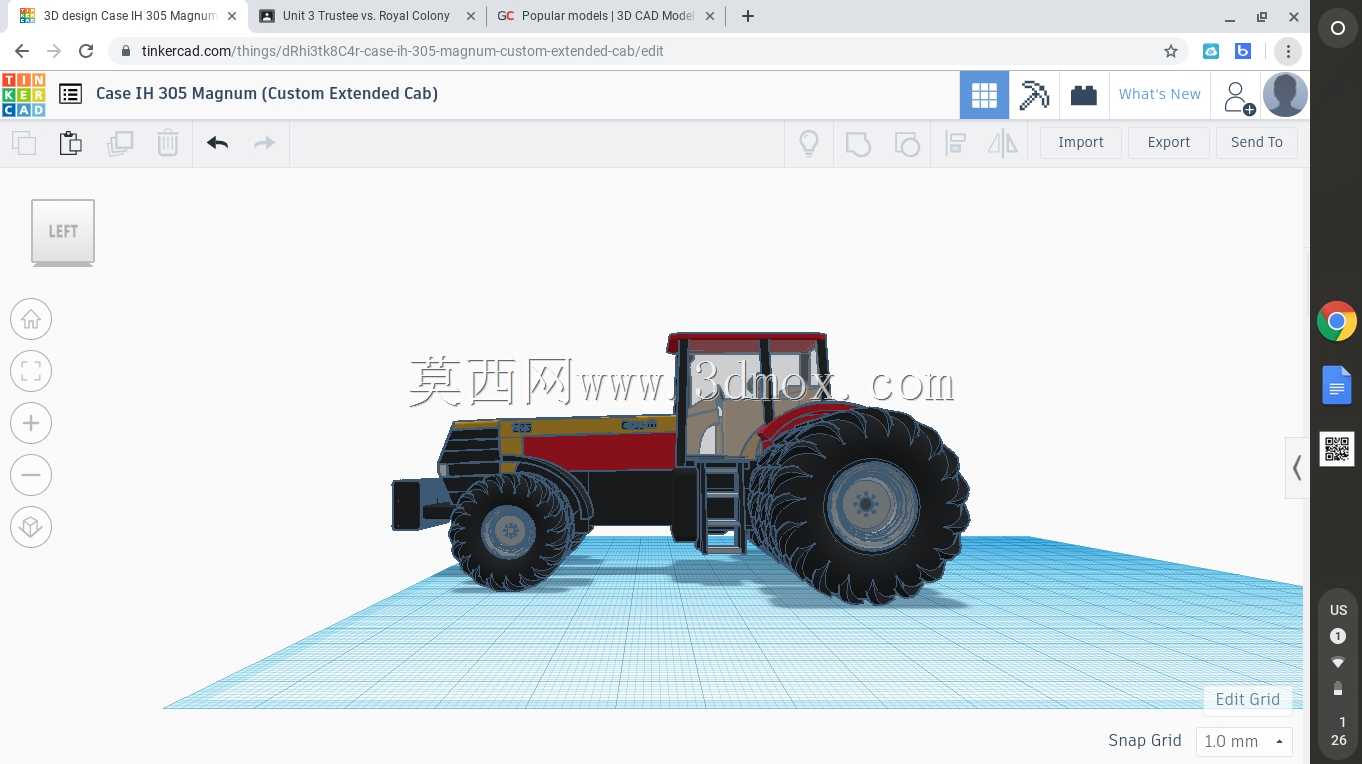Redo the last undone action
The width and height of the screenshot is (1362, 764).
point(264,143)
